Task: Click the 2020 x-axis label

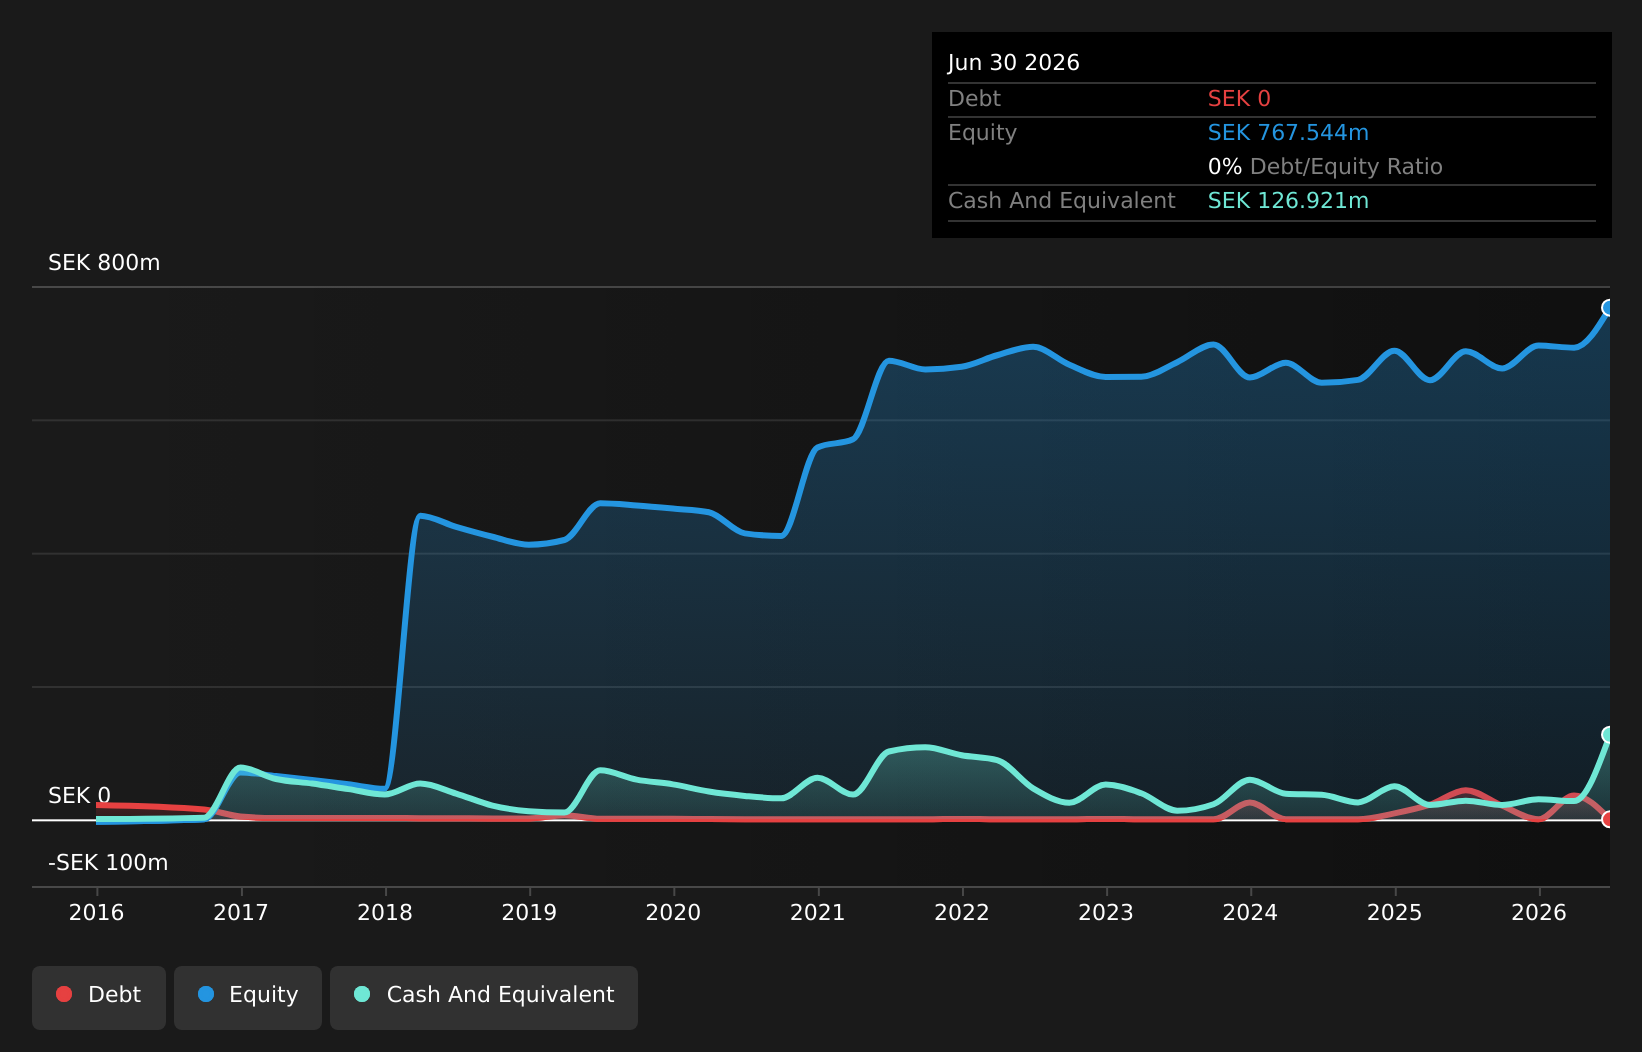Action: pyautogui.click(x=674, y=912)
